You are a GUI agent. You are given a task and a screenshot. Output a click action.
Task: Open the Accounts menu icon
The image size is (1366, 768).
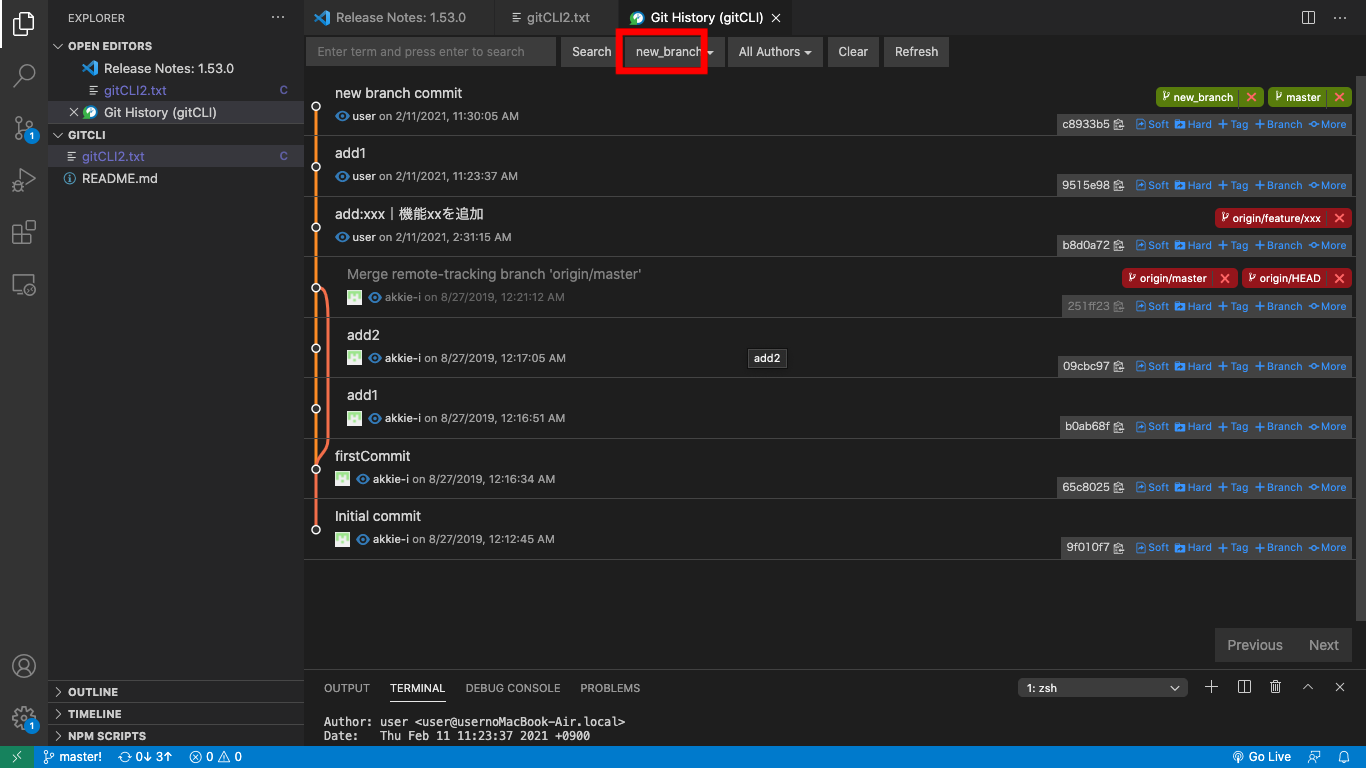(24, 666)
